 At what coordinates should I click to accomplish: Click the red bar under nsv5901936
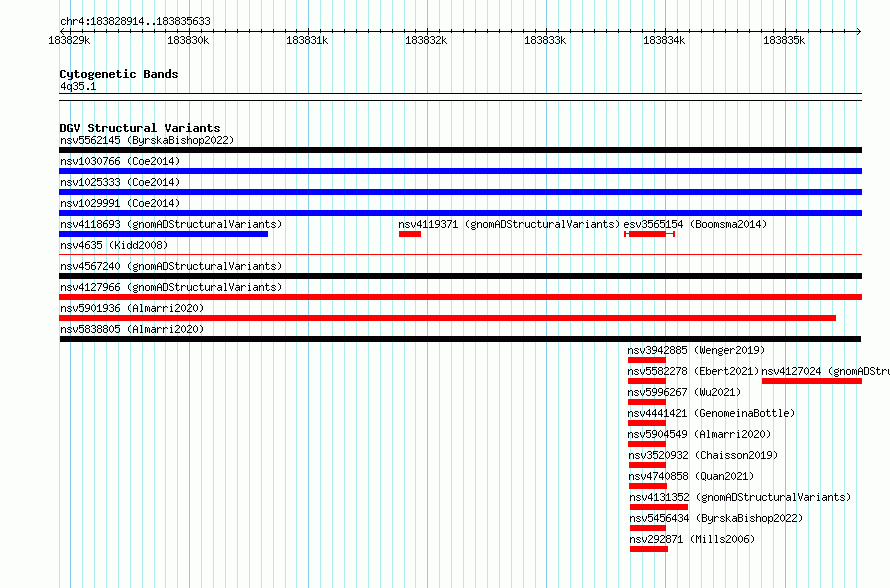pos(447,318)
